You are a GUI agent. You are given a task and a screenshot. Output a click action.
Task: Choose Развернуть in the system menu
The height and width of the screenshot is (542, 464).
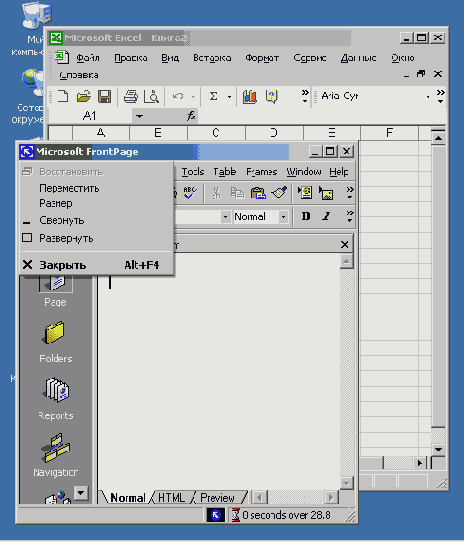(x=97, y=238)
